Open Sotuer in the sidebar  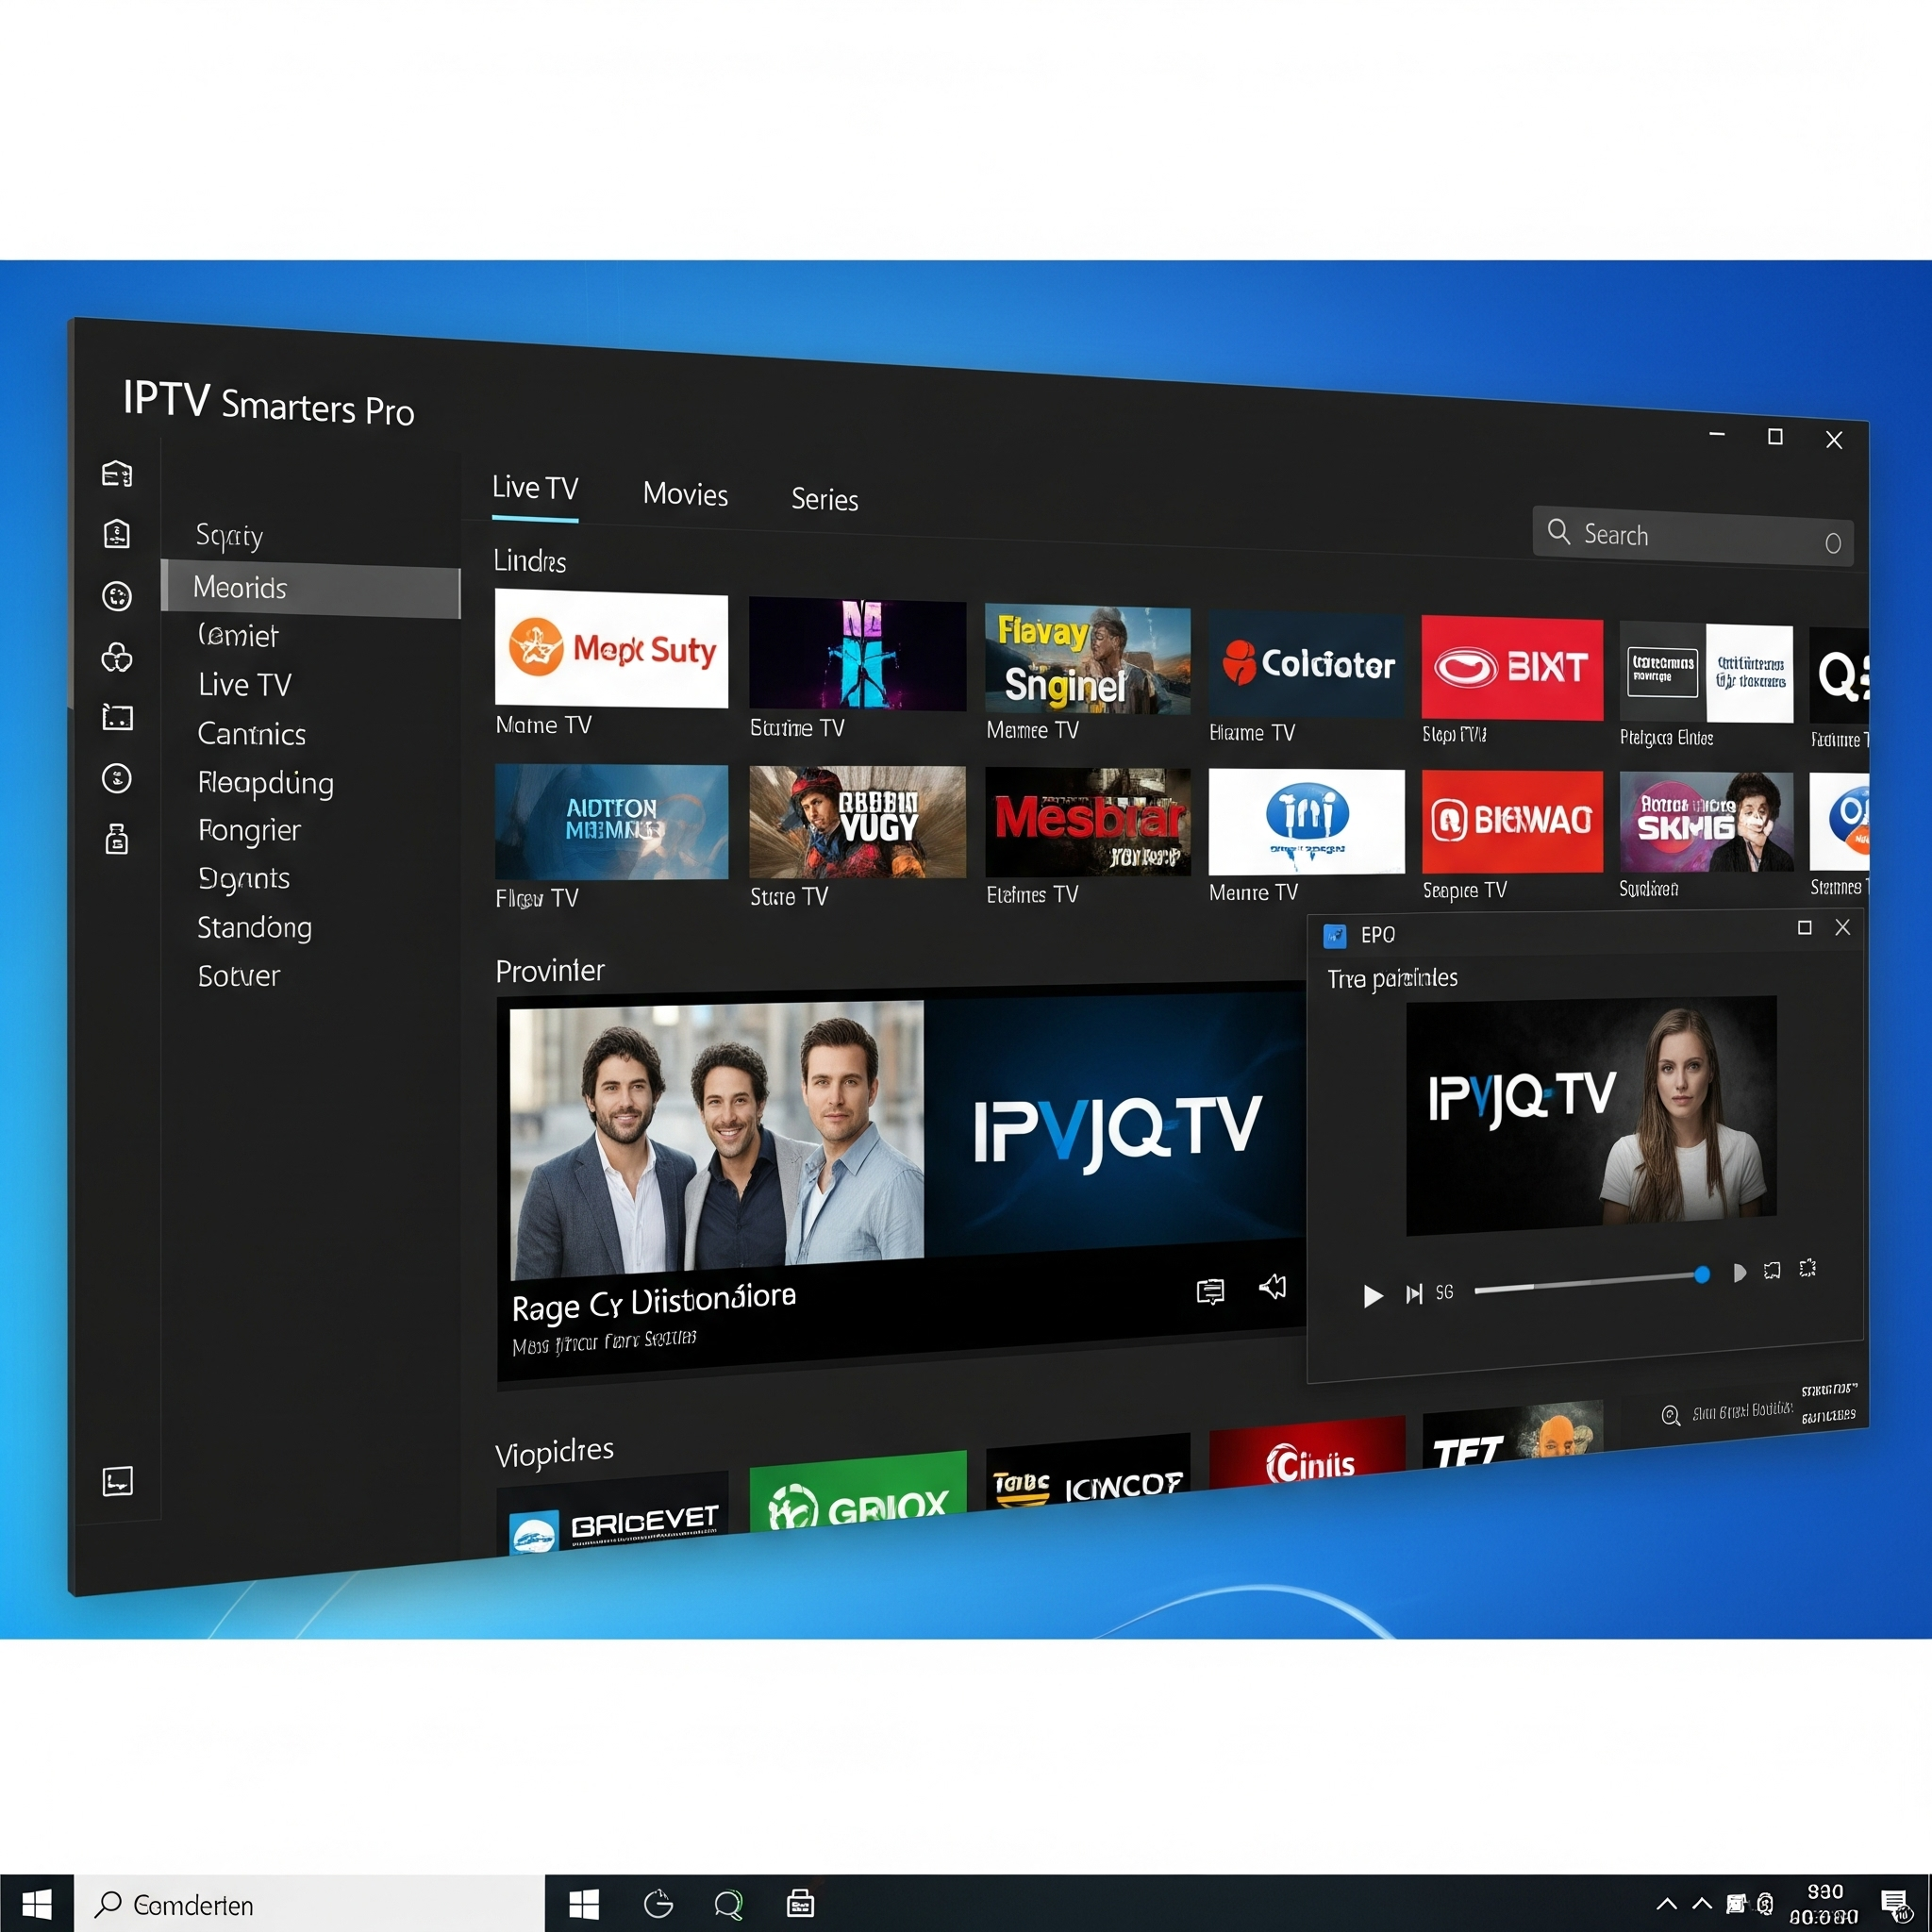(x=238, y=975)
